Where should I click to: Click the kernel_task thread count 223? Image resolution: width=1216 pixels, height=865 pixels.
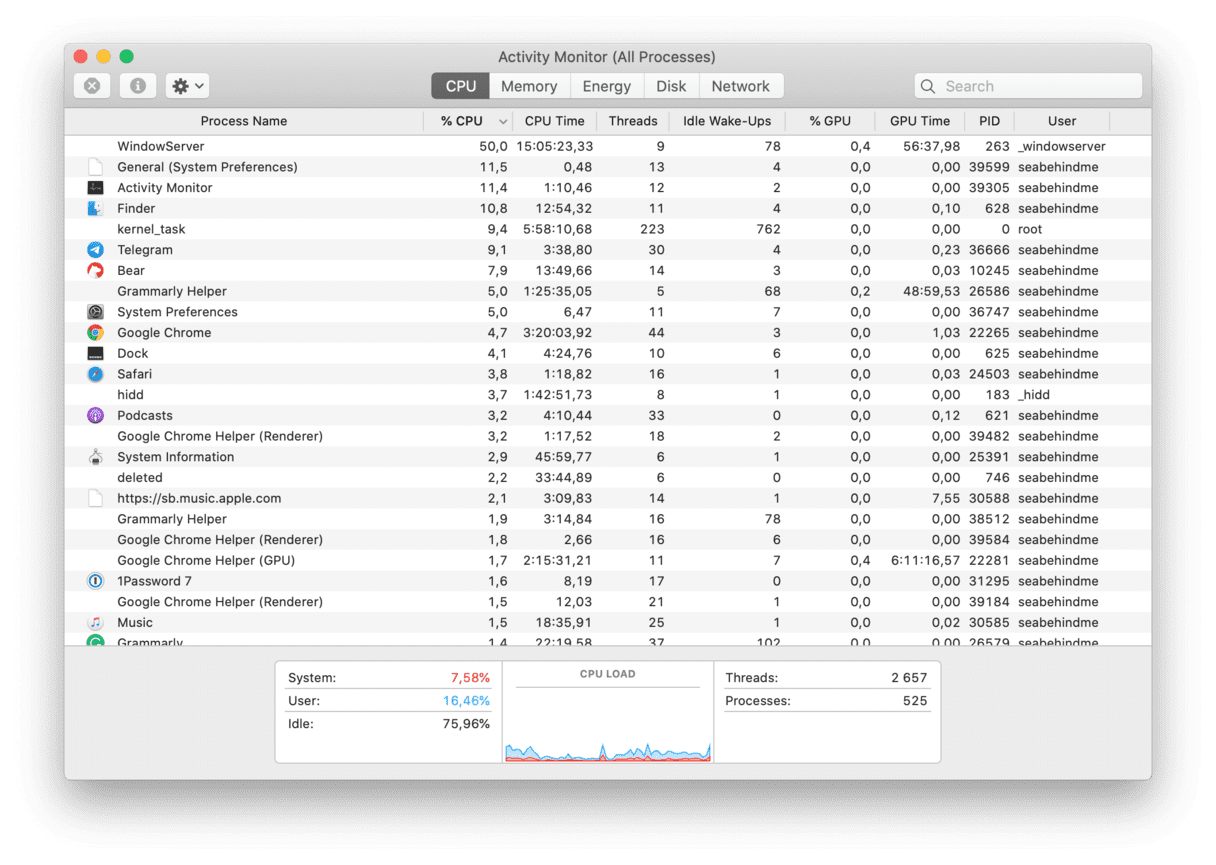click(x=652, y=229)
